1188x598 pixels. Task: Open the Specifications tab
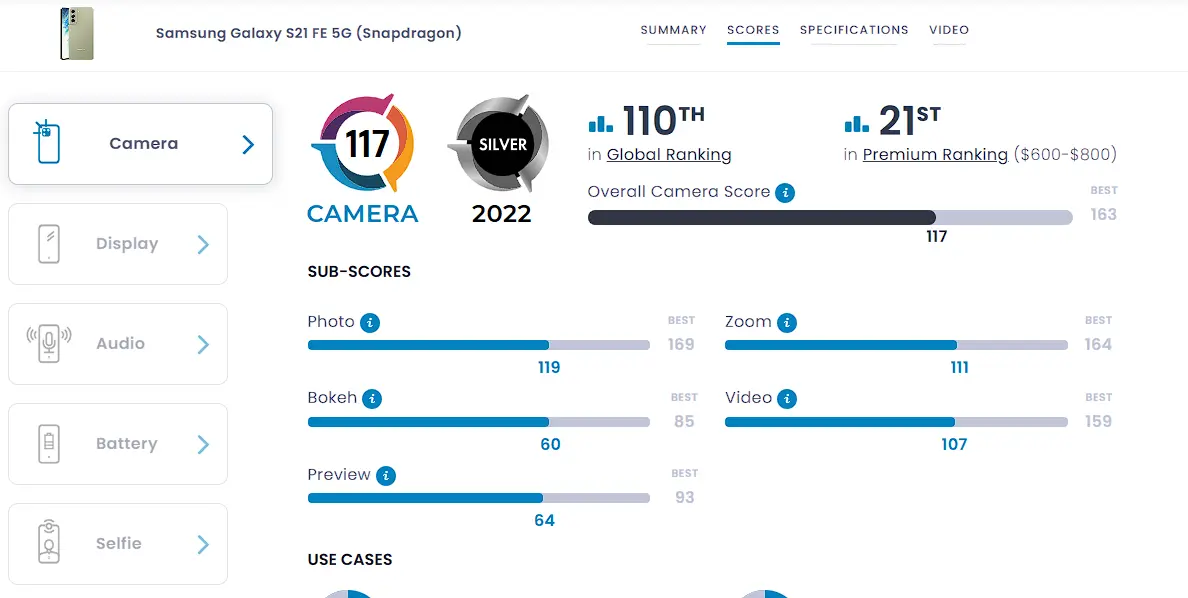[x=854, y=30]
